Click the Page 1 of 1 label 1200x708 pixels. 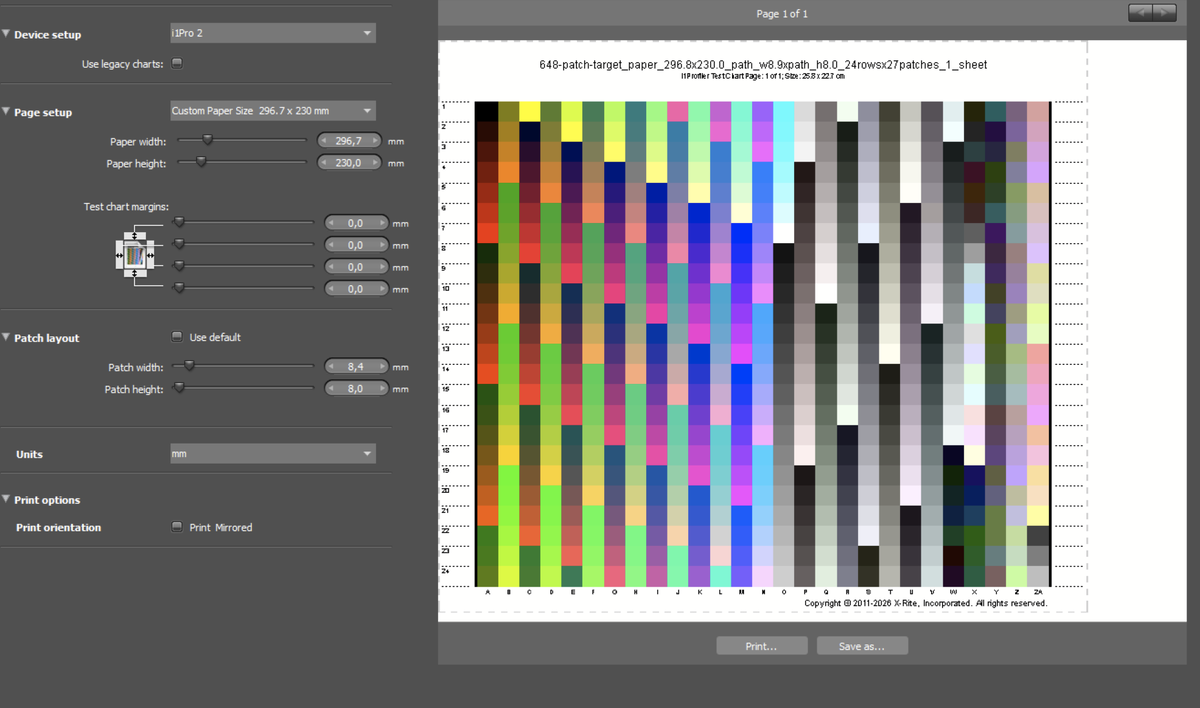[x=783, y=14]
